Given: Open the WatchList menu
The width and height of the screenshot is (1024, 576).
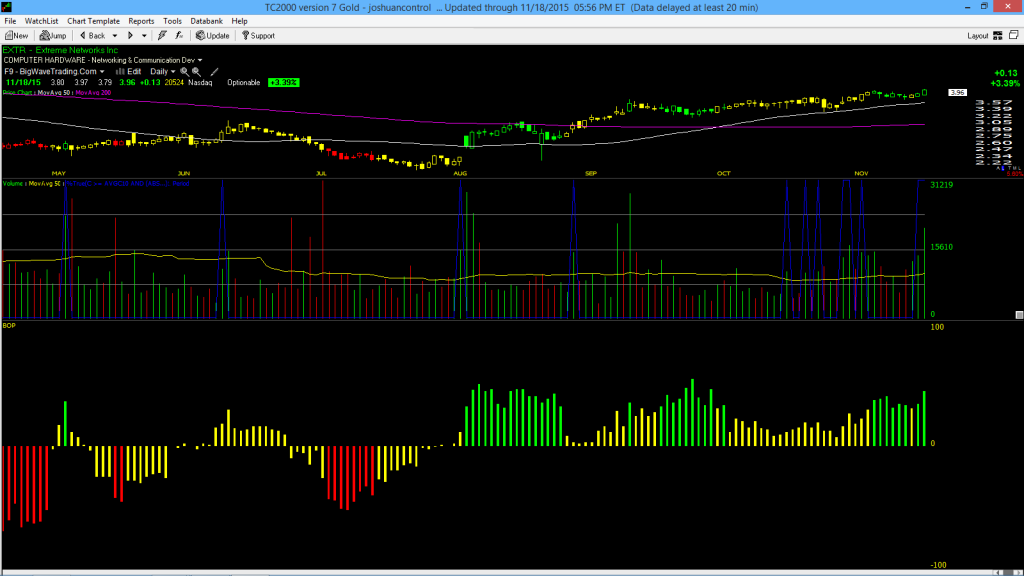Looking at the screenshot, I should pyautogui.click(x=41, y=21).
